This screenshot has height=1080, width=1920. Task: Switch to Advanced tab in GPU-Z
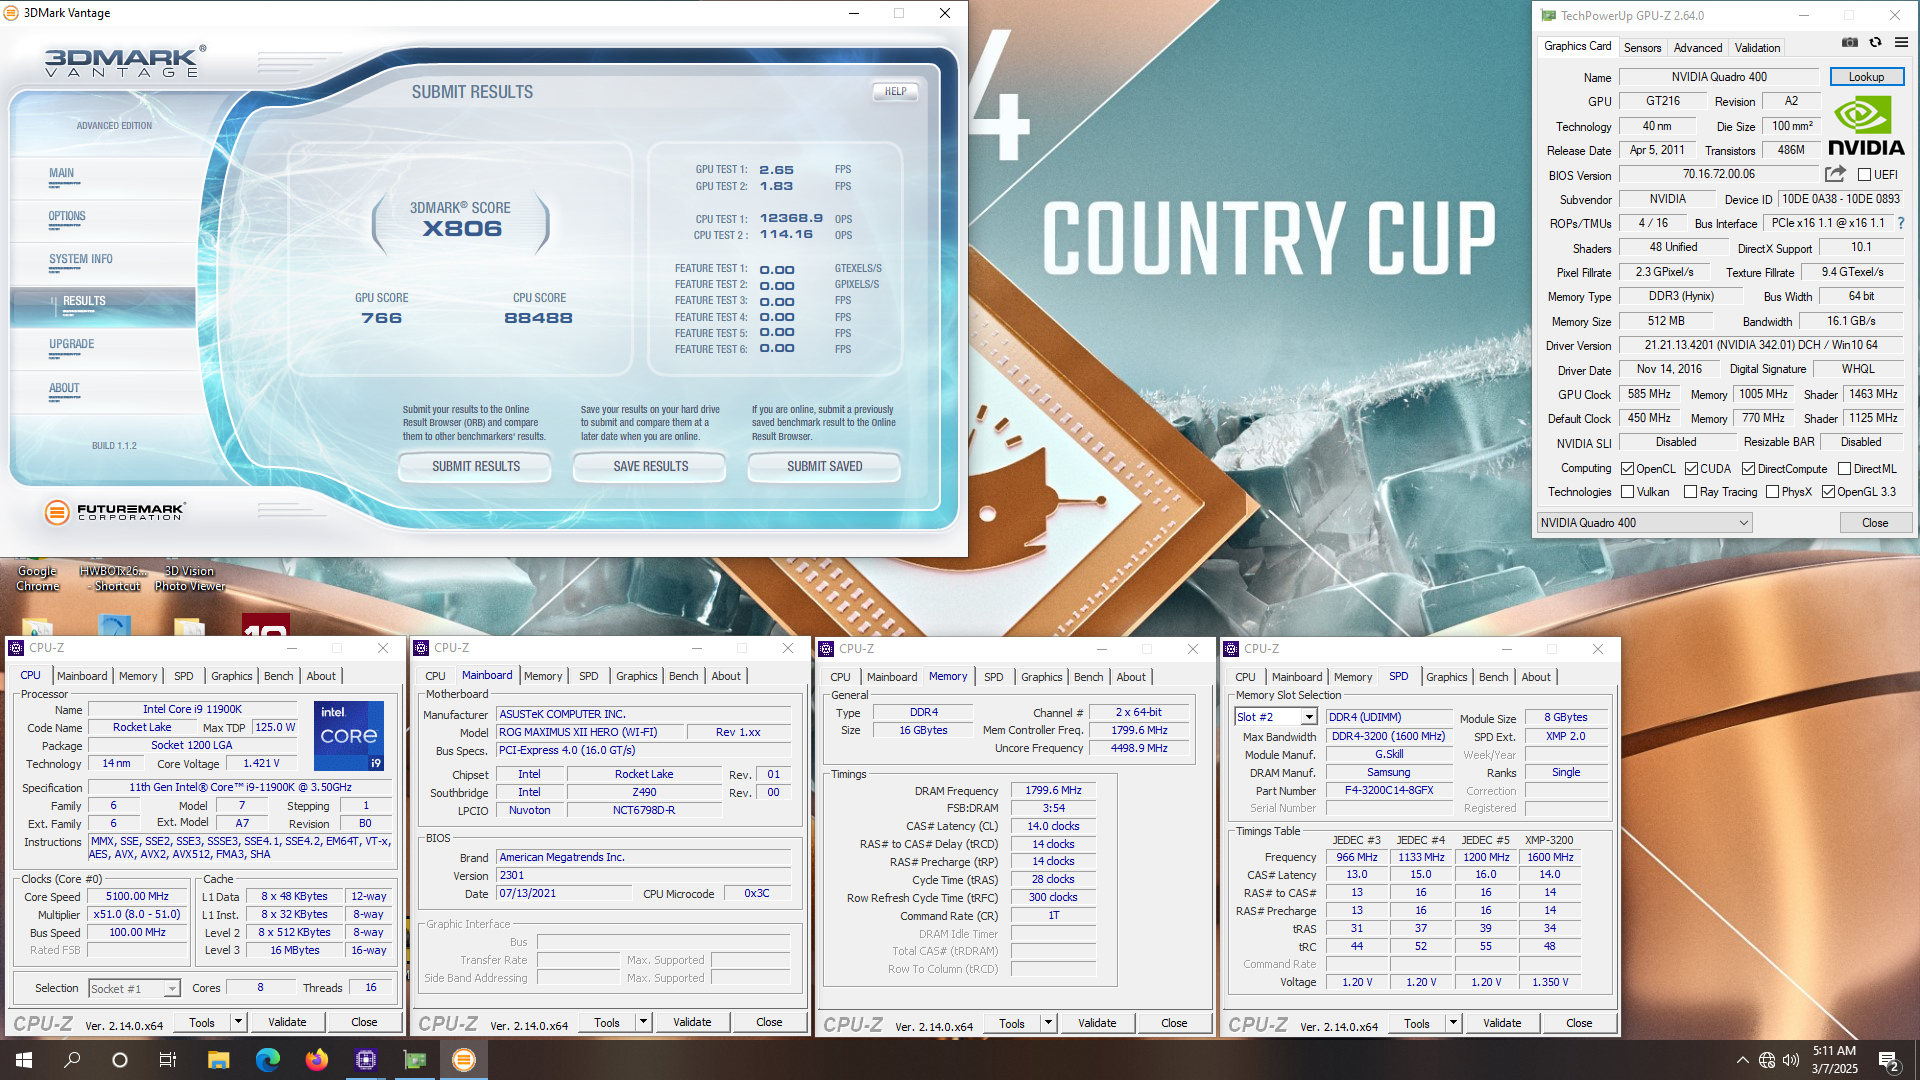point(1698,47)
